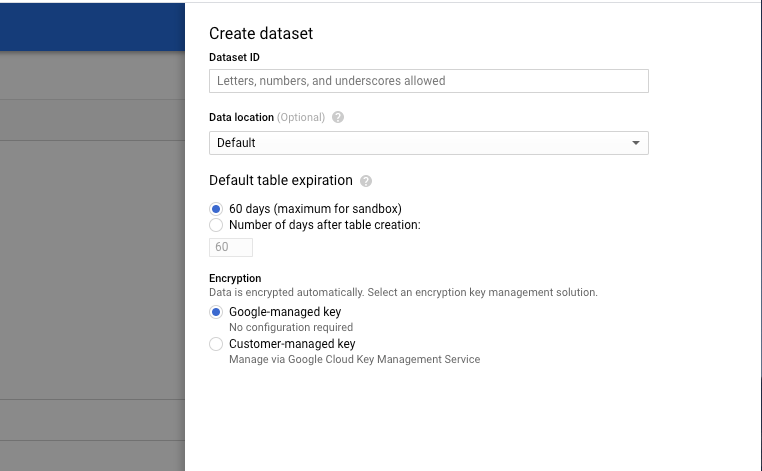The width and height of the screenshot is (762, 471).
Task: Choose Customer-managed key encryption
Action: click(x=216, y=344)
